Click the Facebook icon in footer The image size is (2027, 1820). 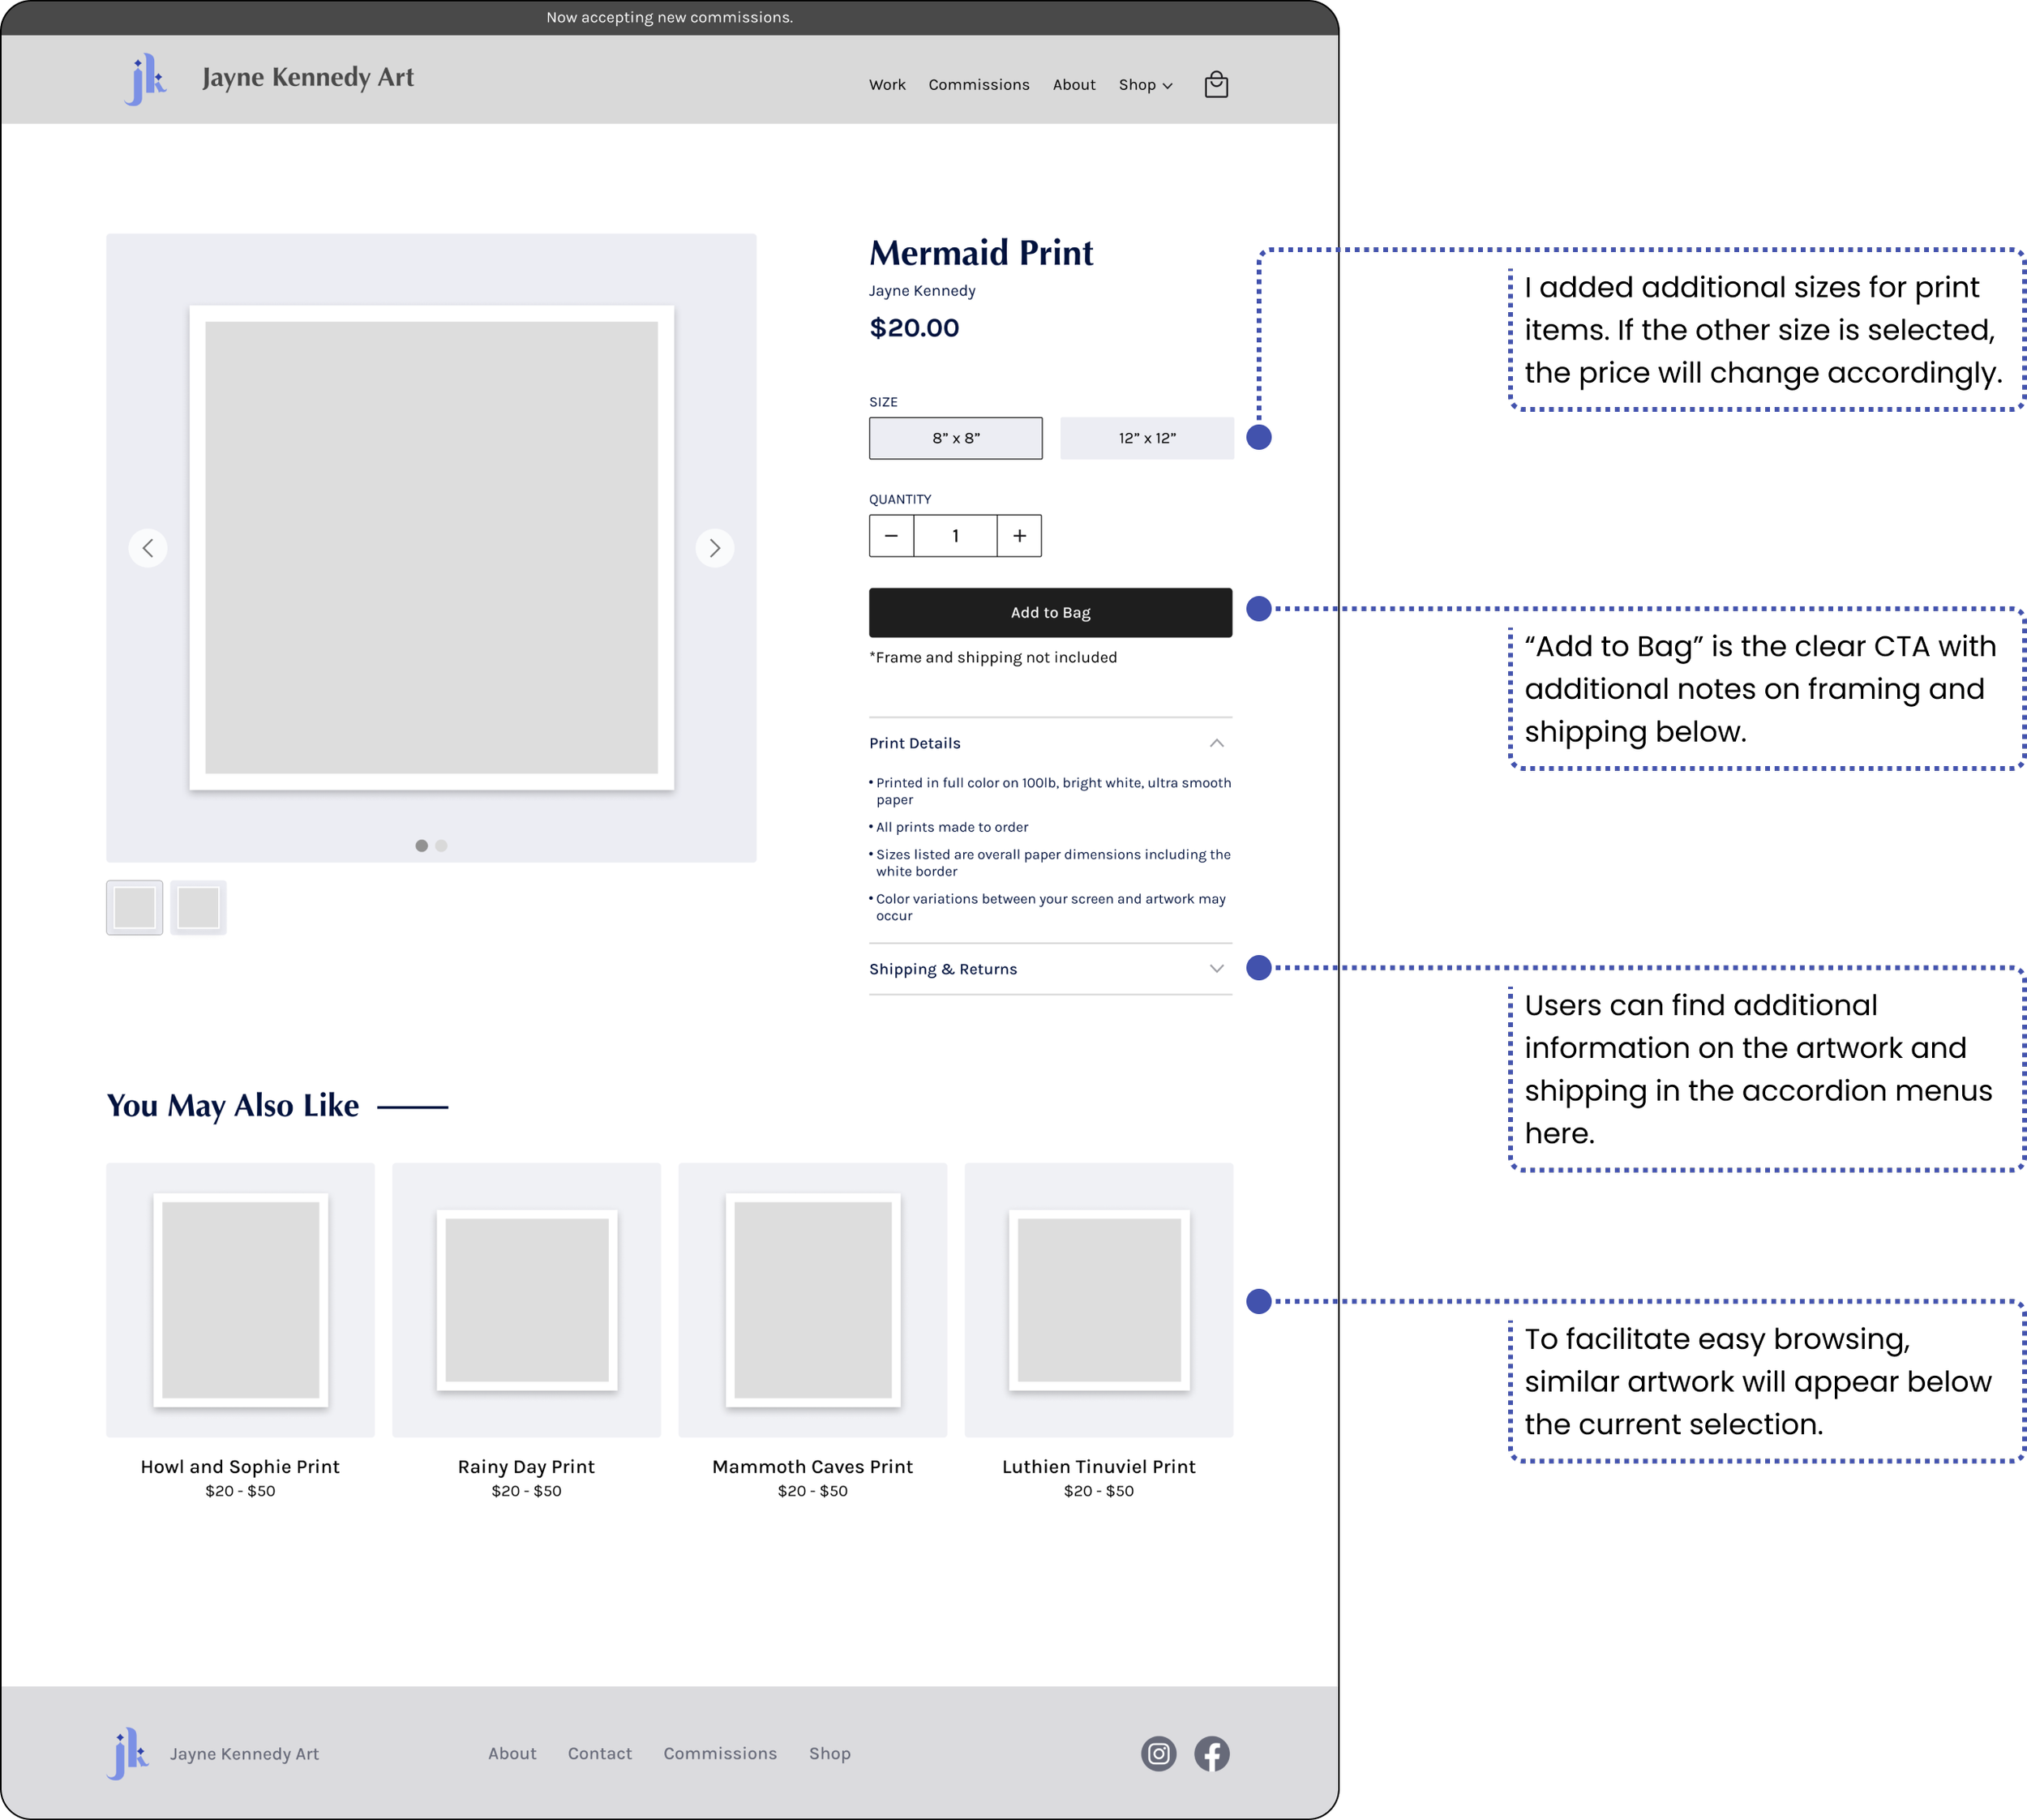(1211, 1753)
